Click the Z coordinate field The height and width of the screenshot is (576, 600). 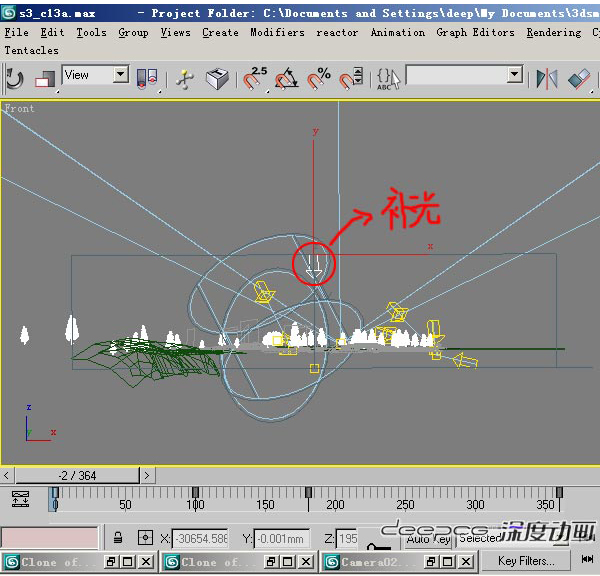click(347, 538)
